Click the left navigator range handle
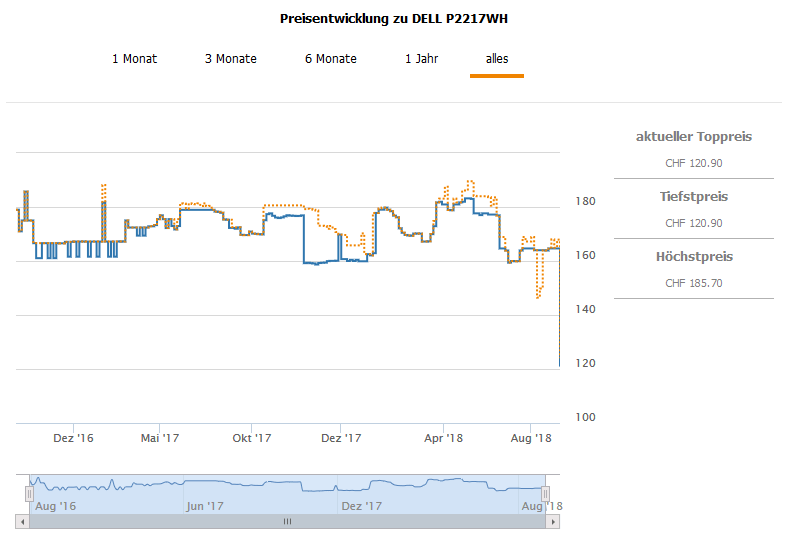Image resolution: width=785 pixels, height=541 pixels. coord(29,493)
